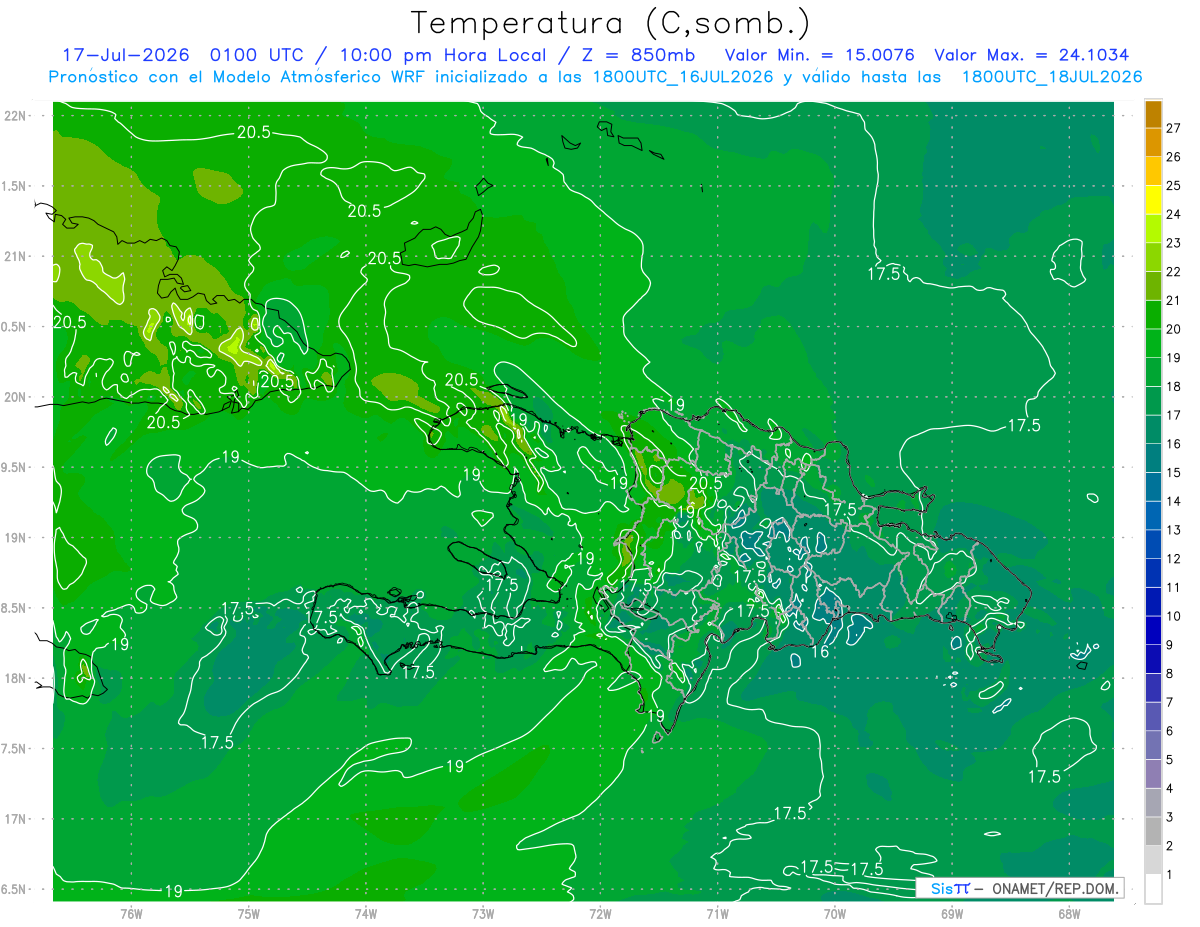Viewport: 1200px width, 927px height.
Task: Click the '16' contour label on the map
Action: point(819,652)
